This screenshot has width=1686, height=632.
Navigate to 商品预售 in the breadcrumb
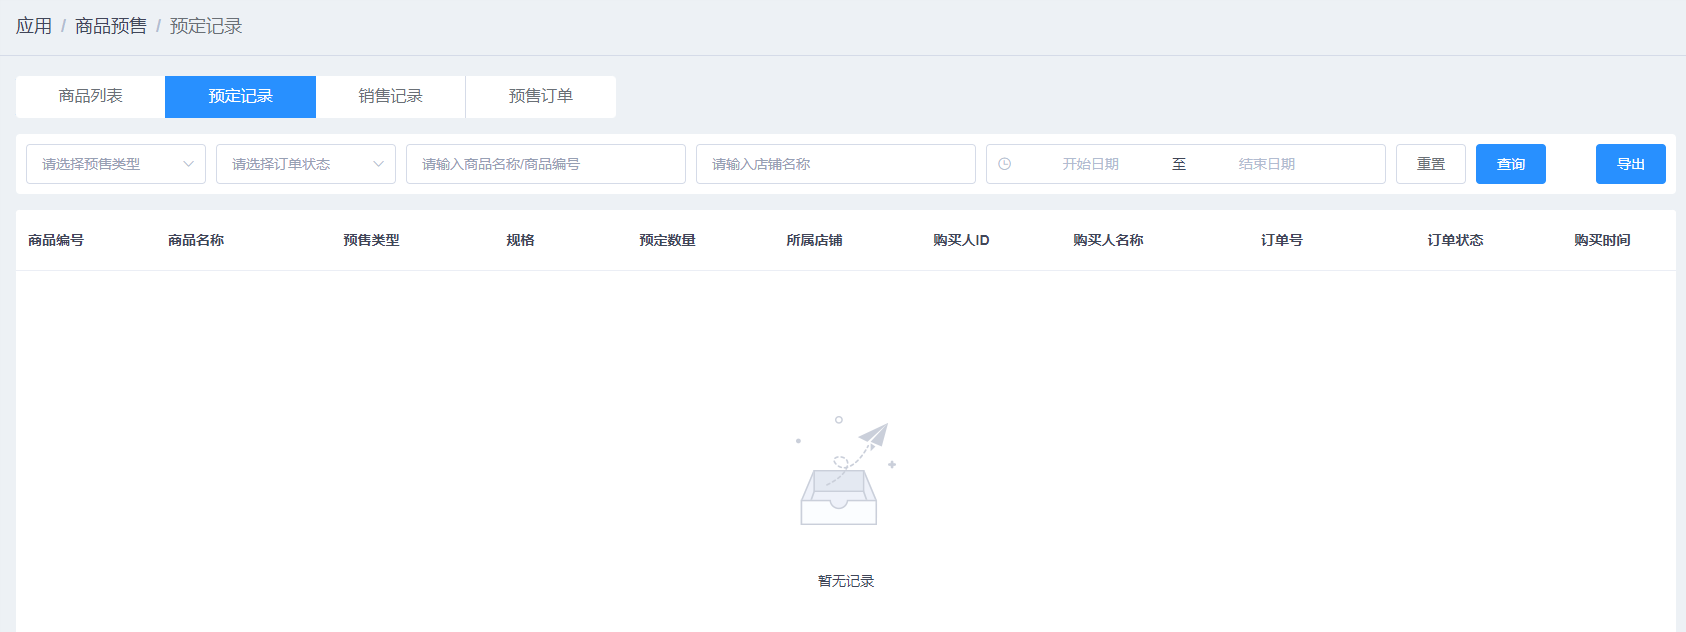(x=111, y=26)
